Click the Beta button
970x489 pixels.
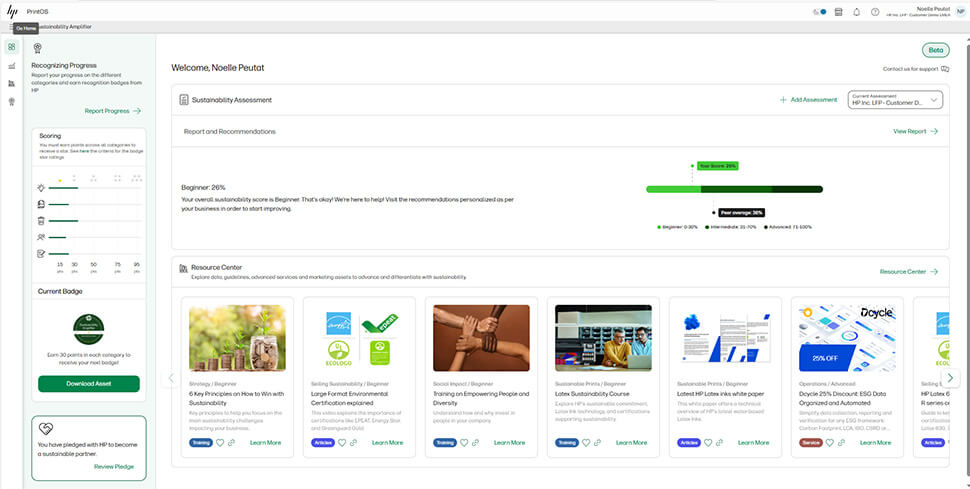click(935, 50)
